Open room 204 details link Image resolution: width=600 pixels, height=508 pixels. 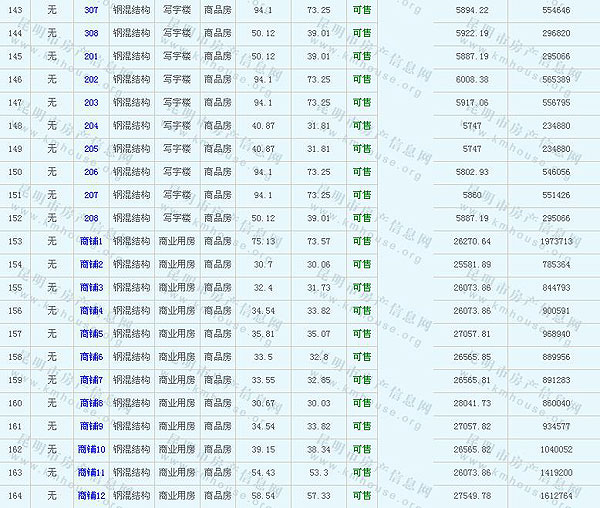[x=91, y=126]
